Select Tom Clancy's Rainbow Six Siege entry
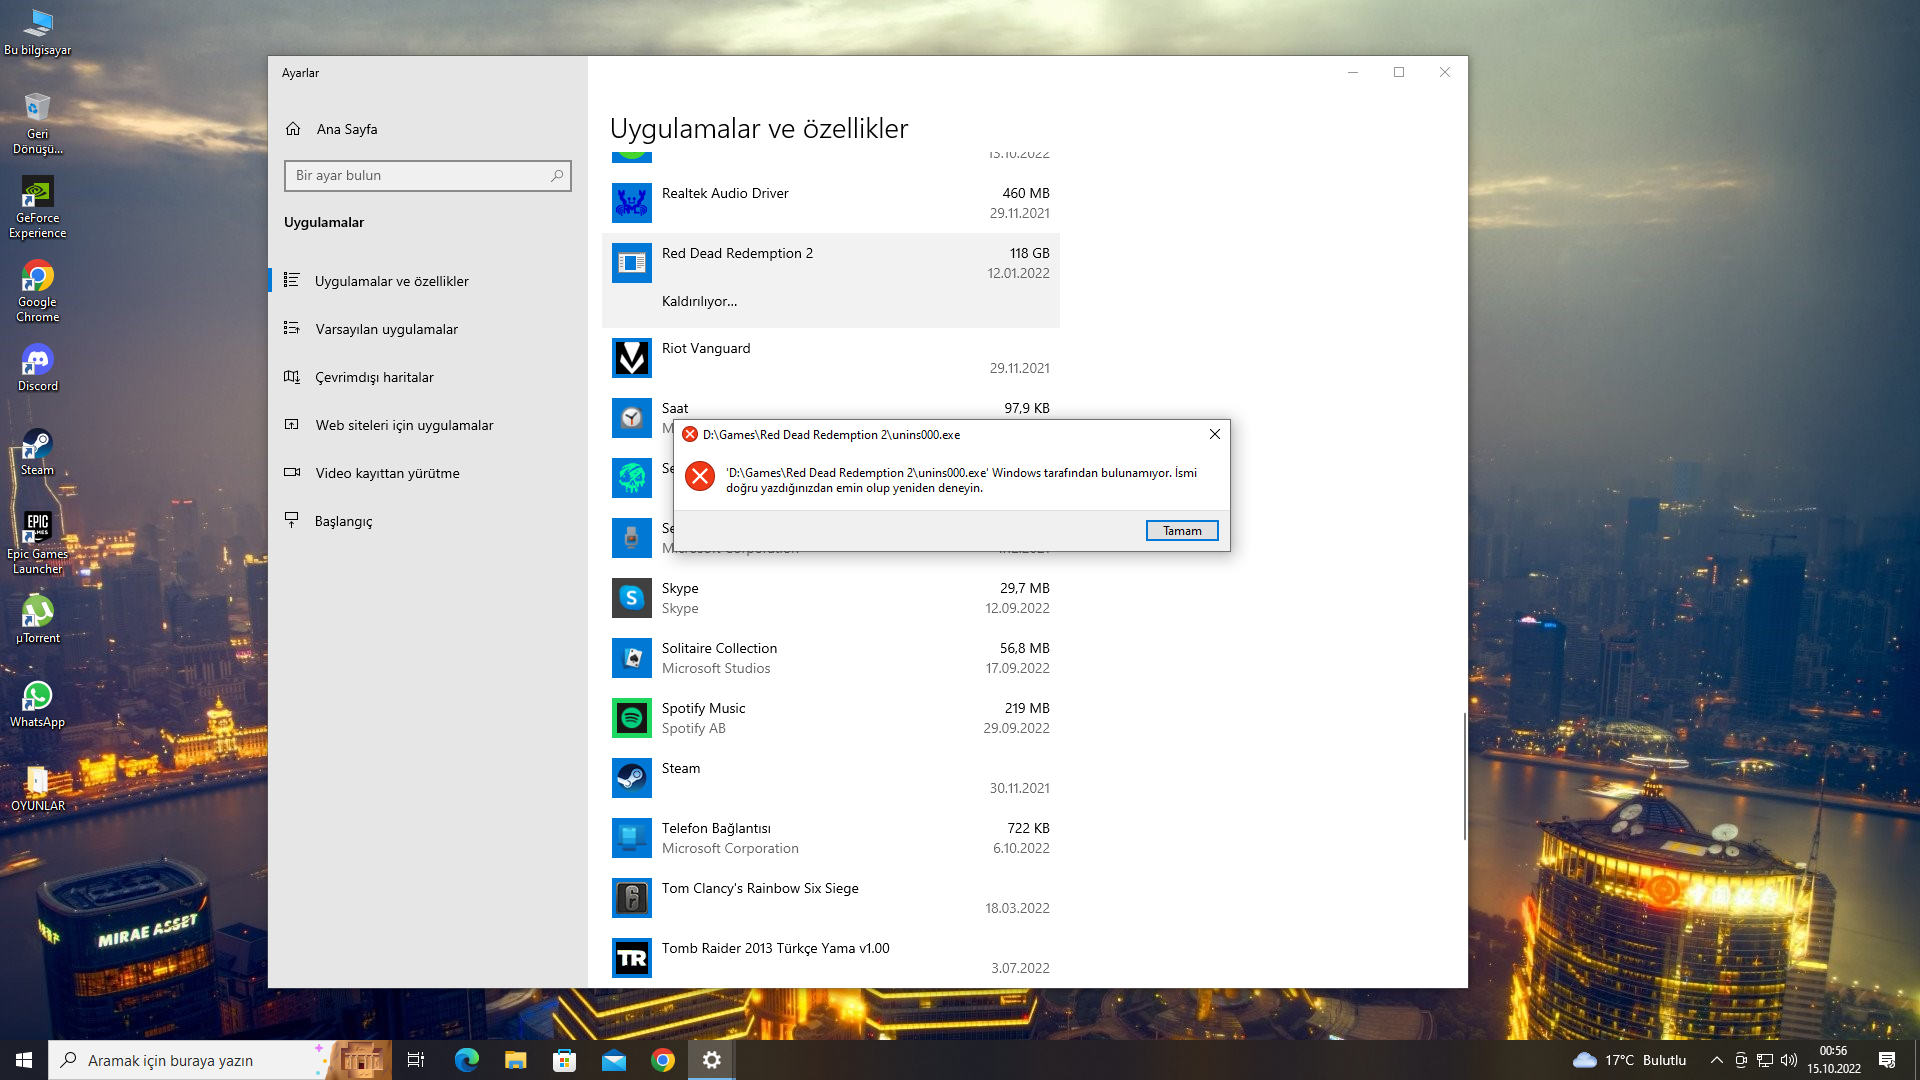This screenshot has width=1920, height=1080. [831, 898]
